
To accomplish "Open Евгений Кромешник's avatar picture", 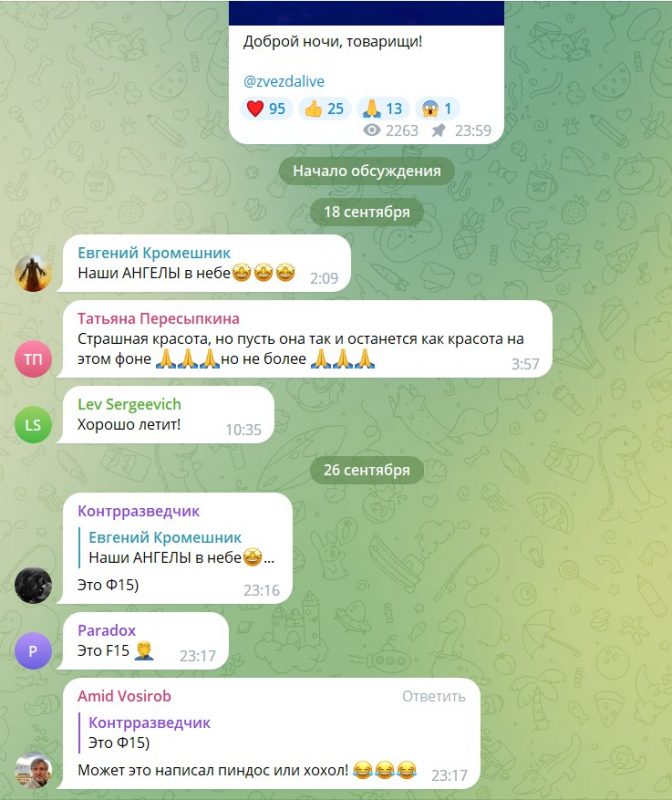I will (33, 273).
